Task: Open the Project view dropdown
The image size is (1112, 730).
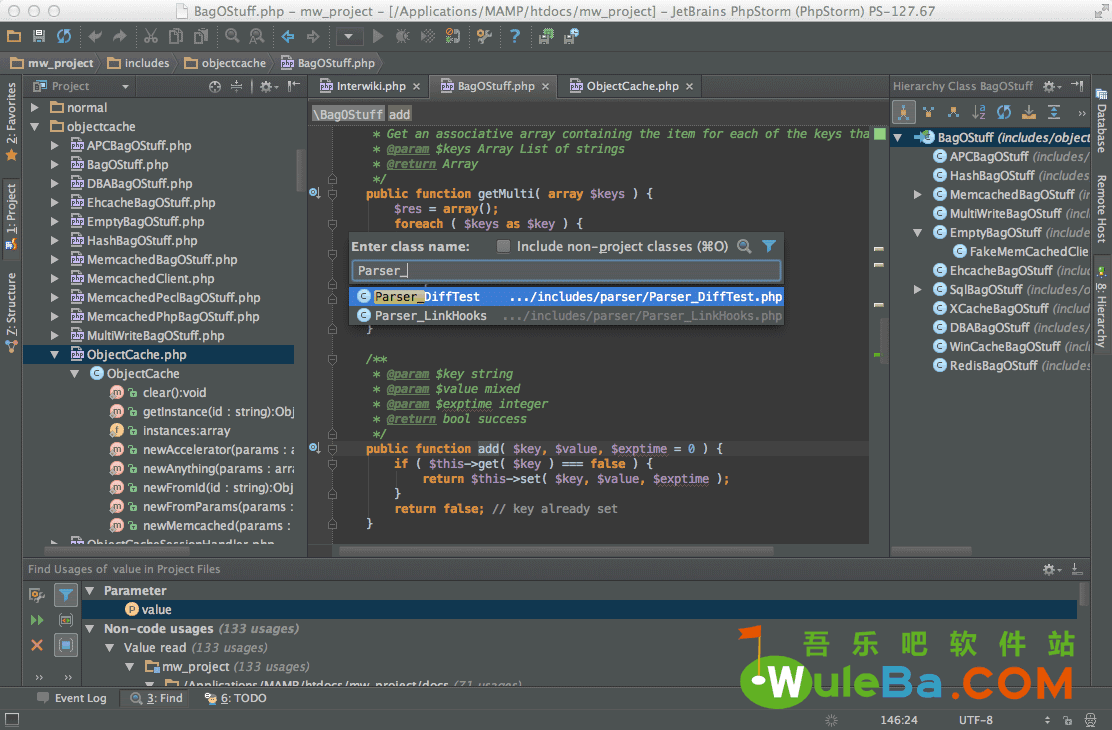Action: [x=125, y=87]
